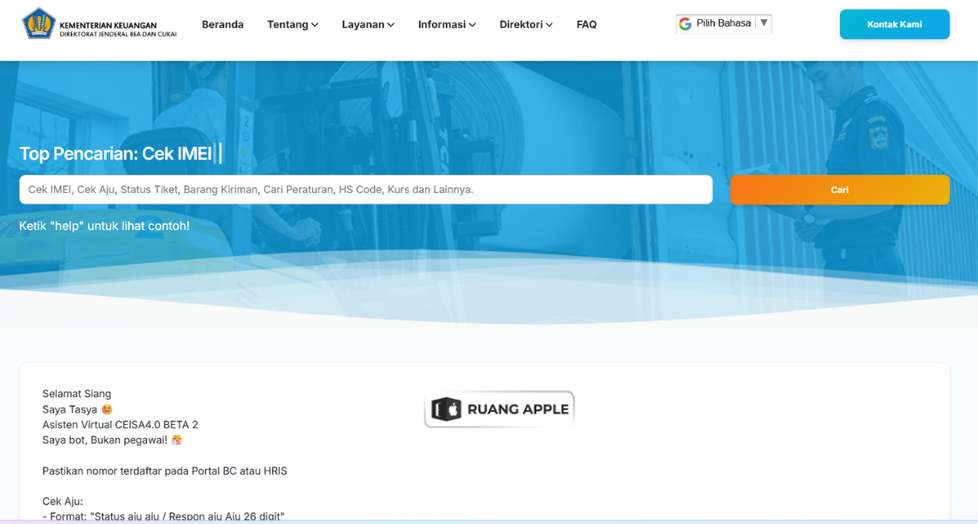Click the Top Pencarian: Cek IMEI heading
This screenshot has height=524, width=978.
click(x=116, y=154)
